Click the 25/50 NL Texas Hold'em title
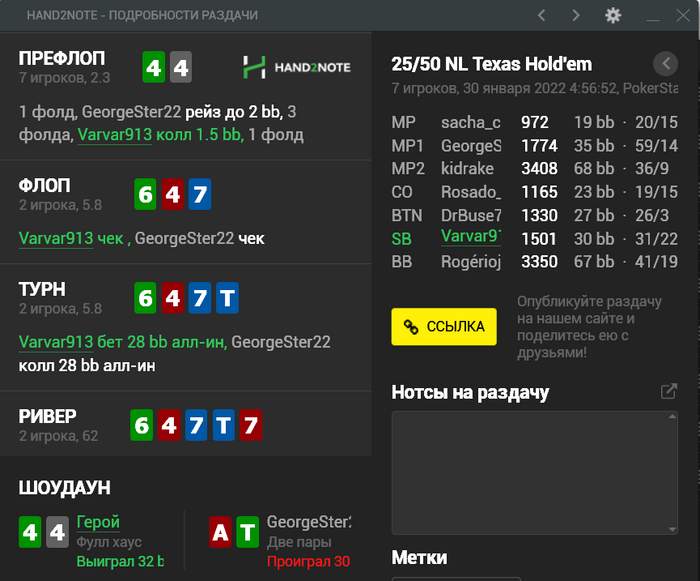The width and height of the screenshot is (700, 581). click(x=492, y=64)
